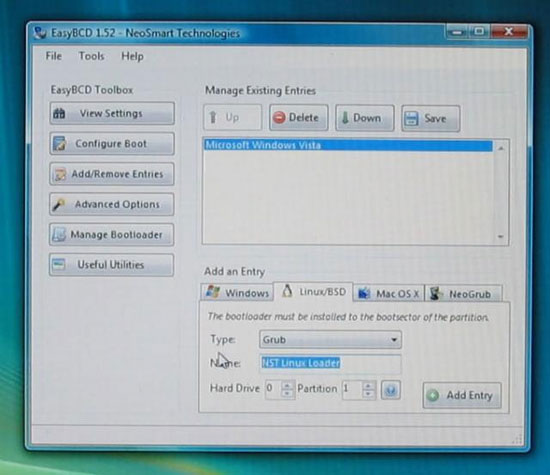Switch to the Linux/BSD tab
The height and width of the screenshot is (475, 550).
pos(313,292)
